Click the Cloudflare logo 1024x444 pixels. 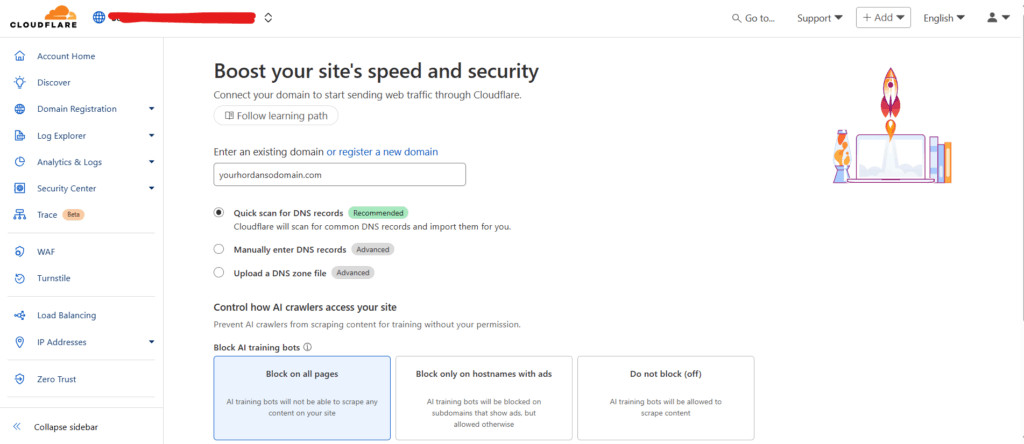pos(44,17)
